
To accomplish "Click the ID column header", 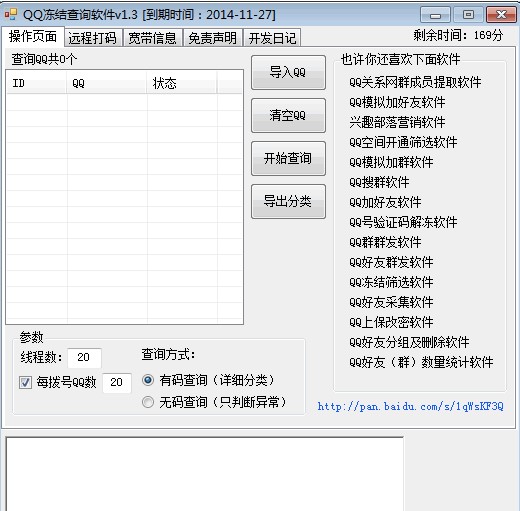I will (36, 83).
